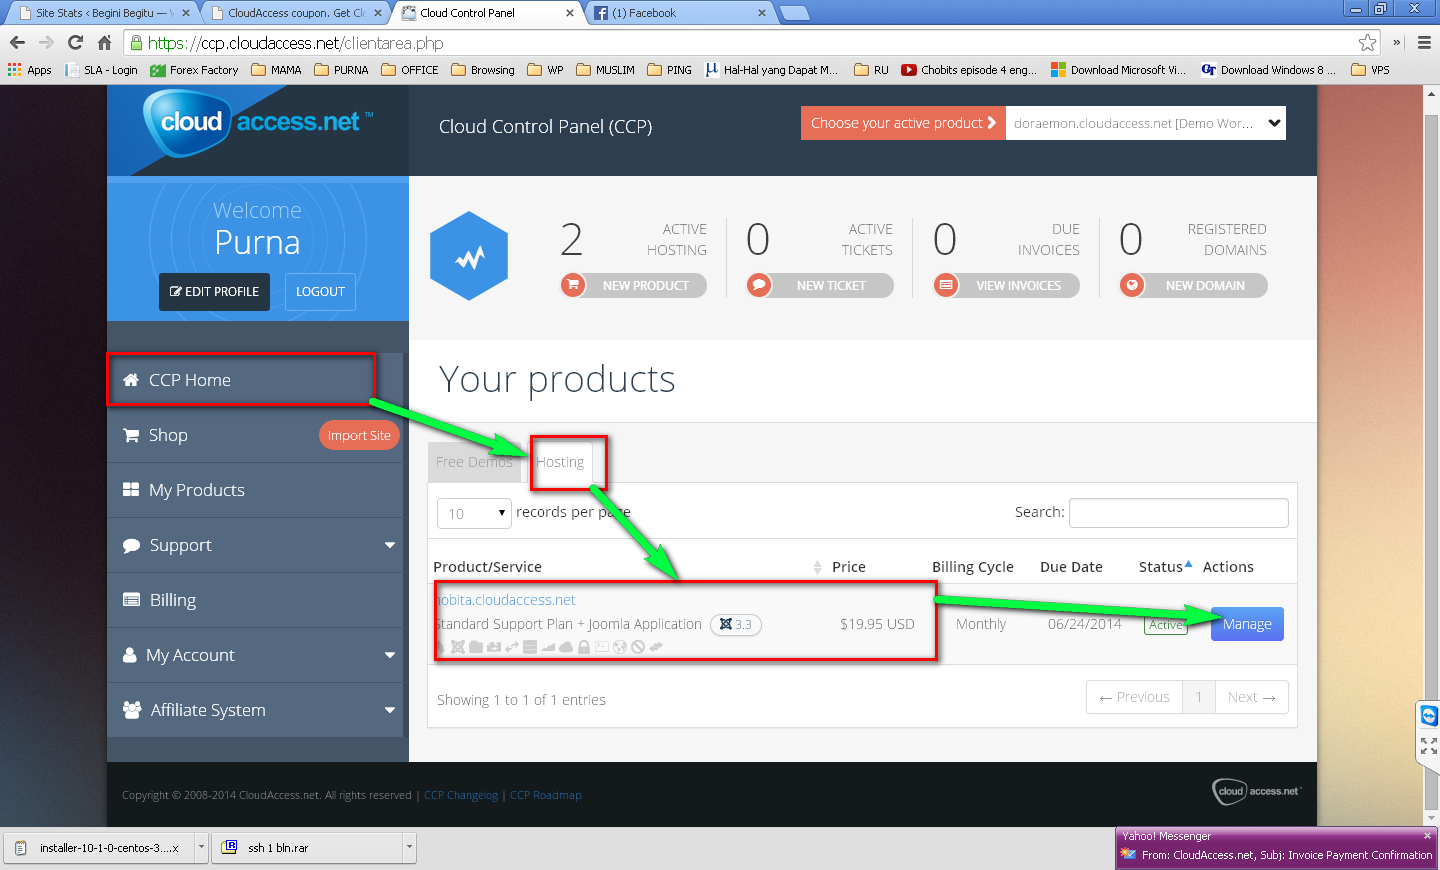
Task: Click the hexagon activity pulse icon
Action: point(469,256)
